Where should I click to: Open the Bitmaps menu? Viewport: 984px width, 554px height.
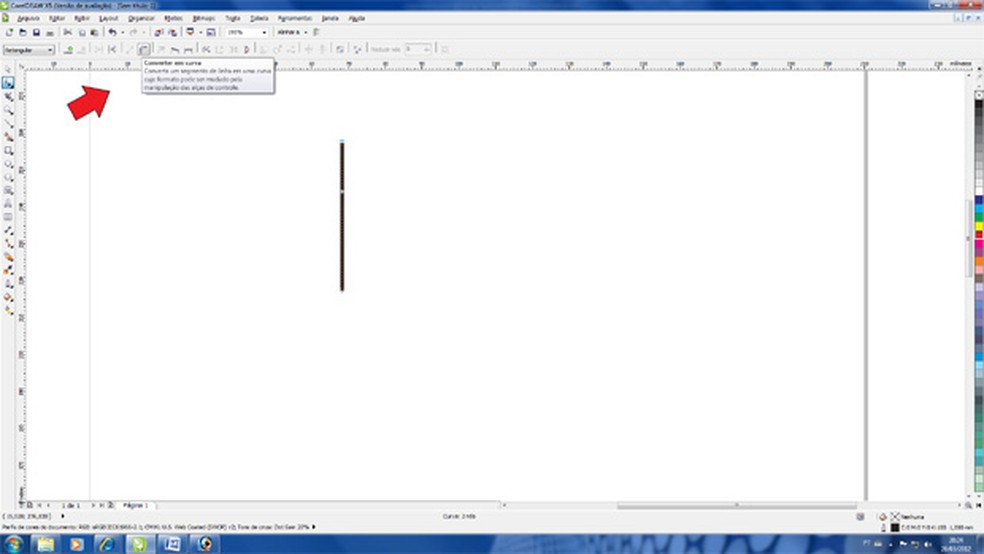pyautogui.click(x=204, y=18)
